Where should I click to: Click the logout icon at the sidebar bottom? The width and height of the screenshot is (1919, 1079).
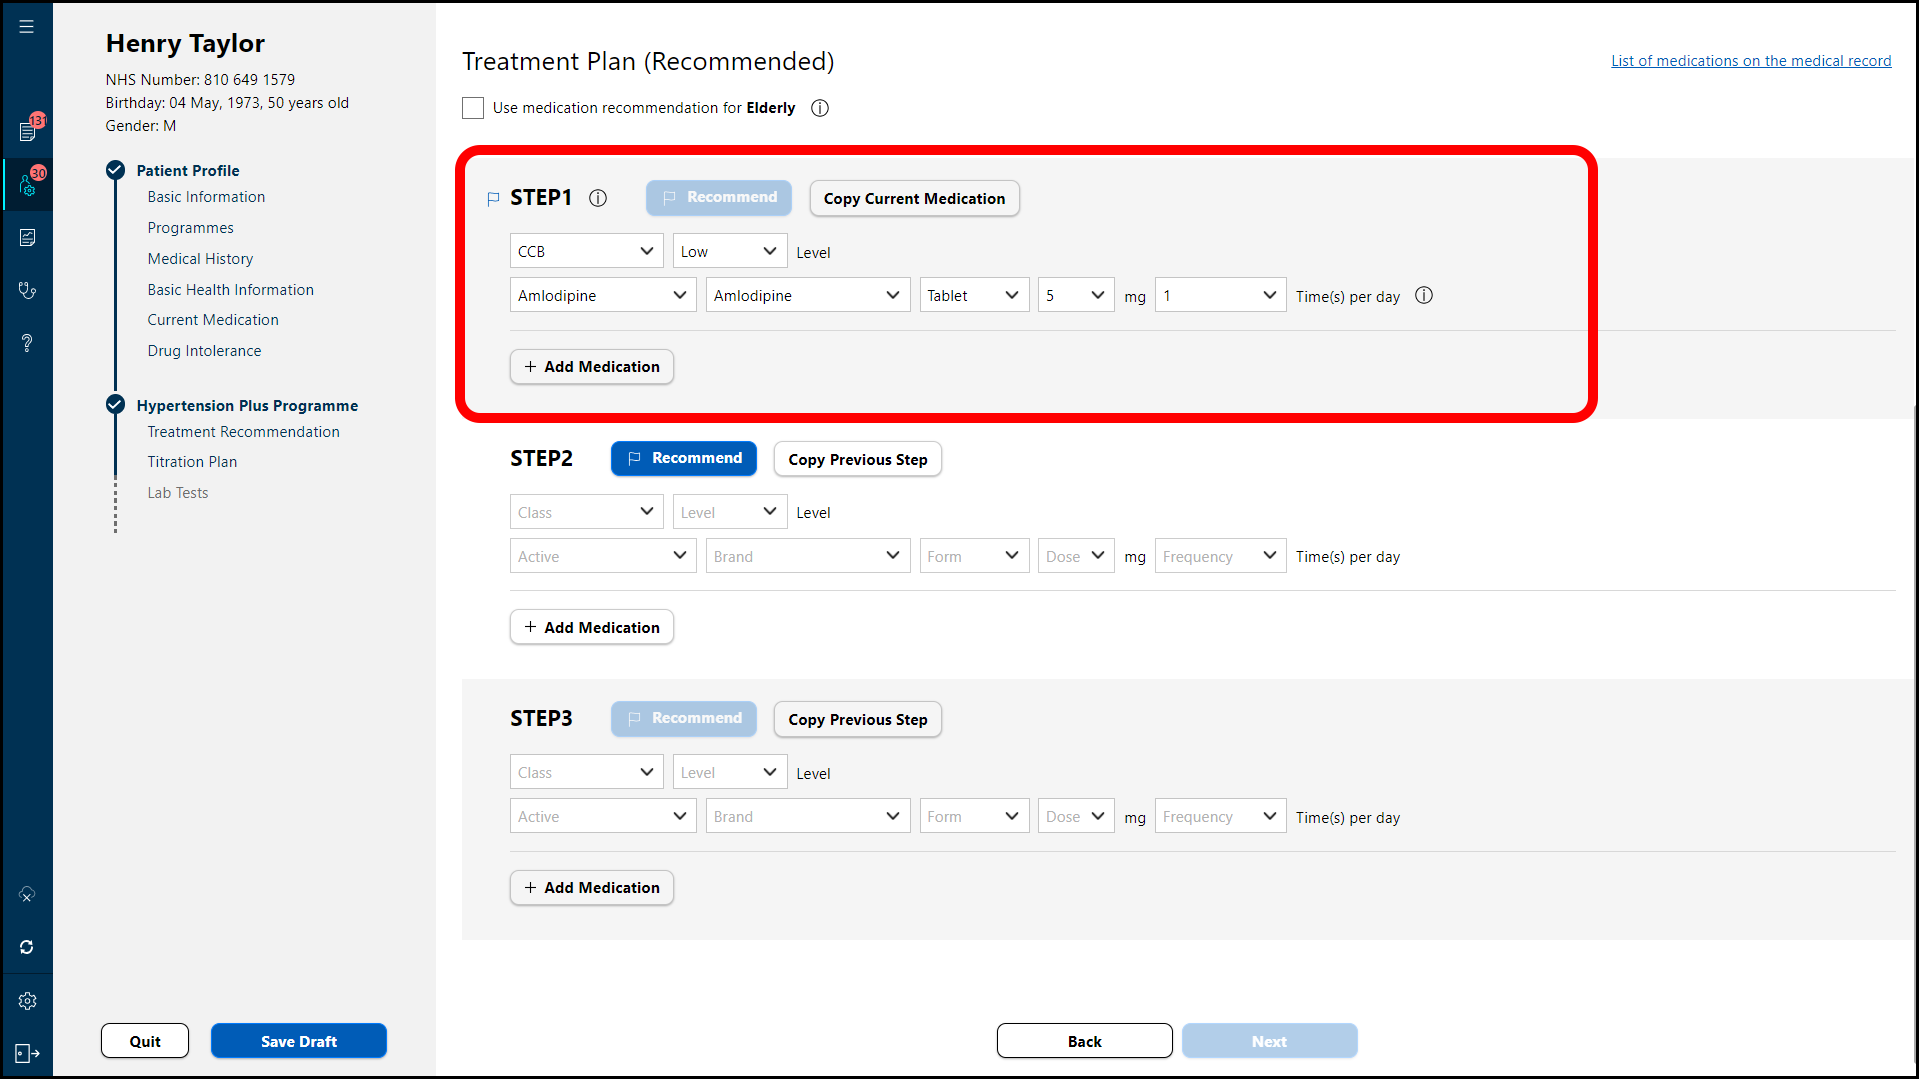click(x=27, y=1053)
